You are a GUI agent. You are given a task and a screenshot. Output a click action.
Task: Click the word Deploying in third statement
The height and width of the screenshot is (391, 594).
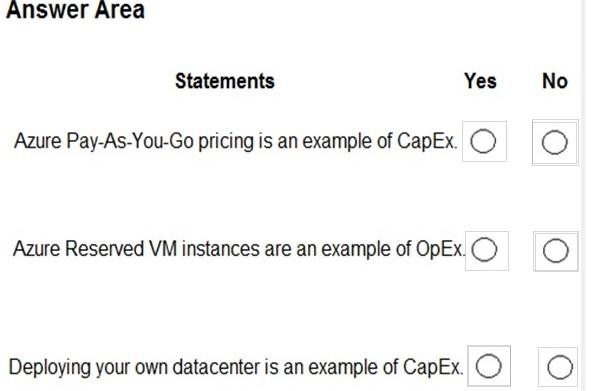tap(50, 368)
